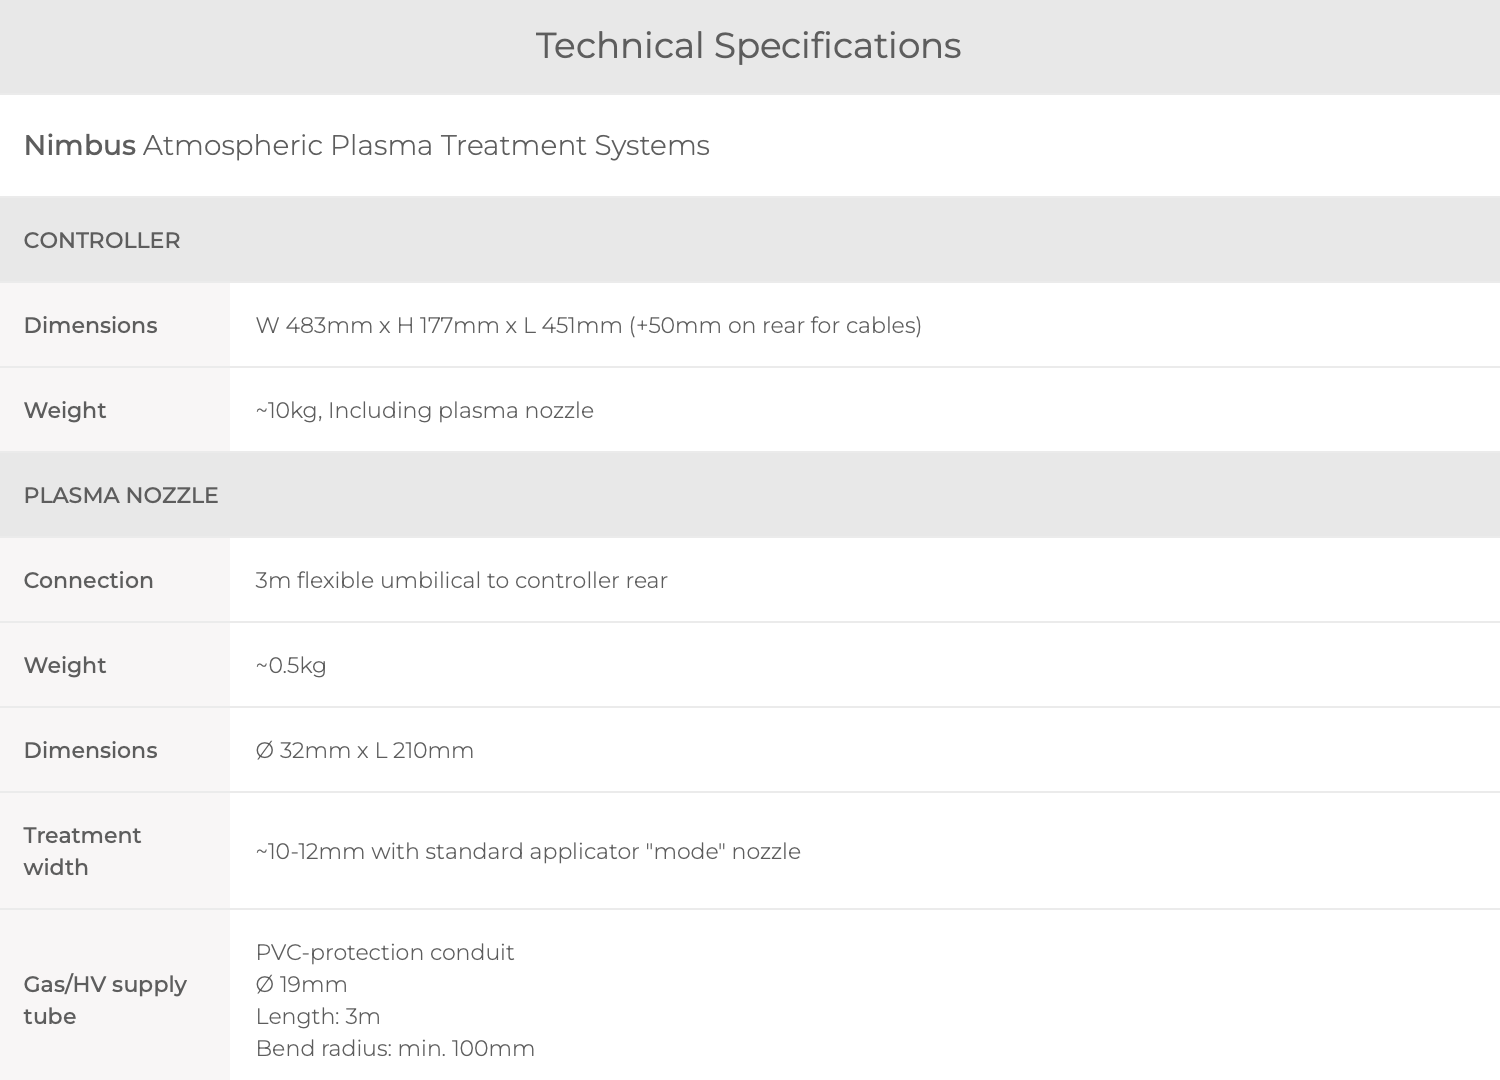Click the ~10-12mm standard applicator text
This screenshot has width=1500, height=1080.
click(x=528, y=852)
